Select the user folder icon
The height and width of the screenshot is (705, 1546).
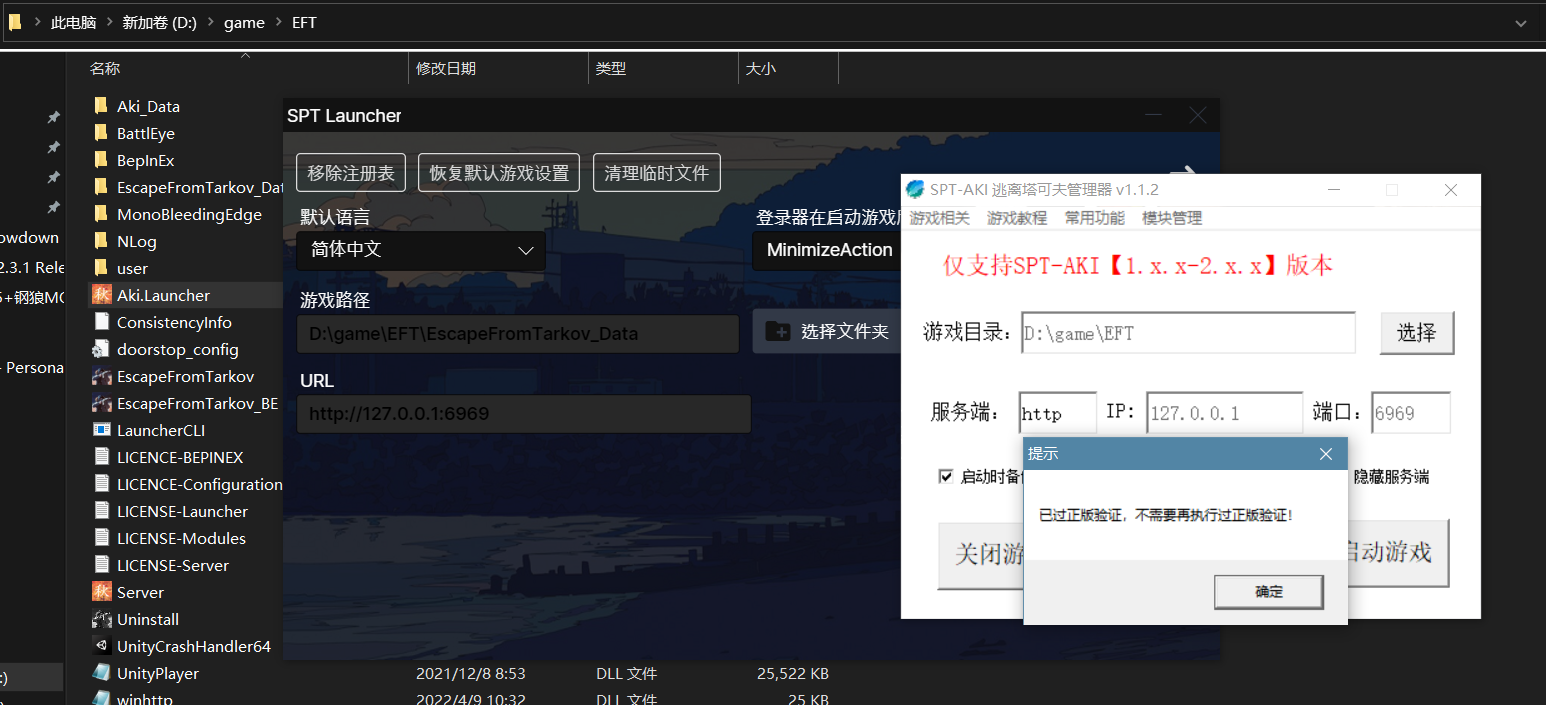click(100, 268)
